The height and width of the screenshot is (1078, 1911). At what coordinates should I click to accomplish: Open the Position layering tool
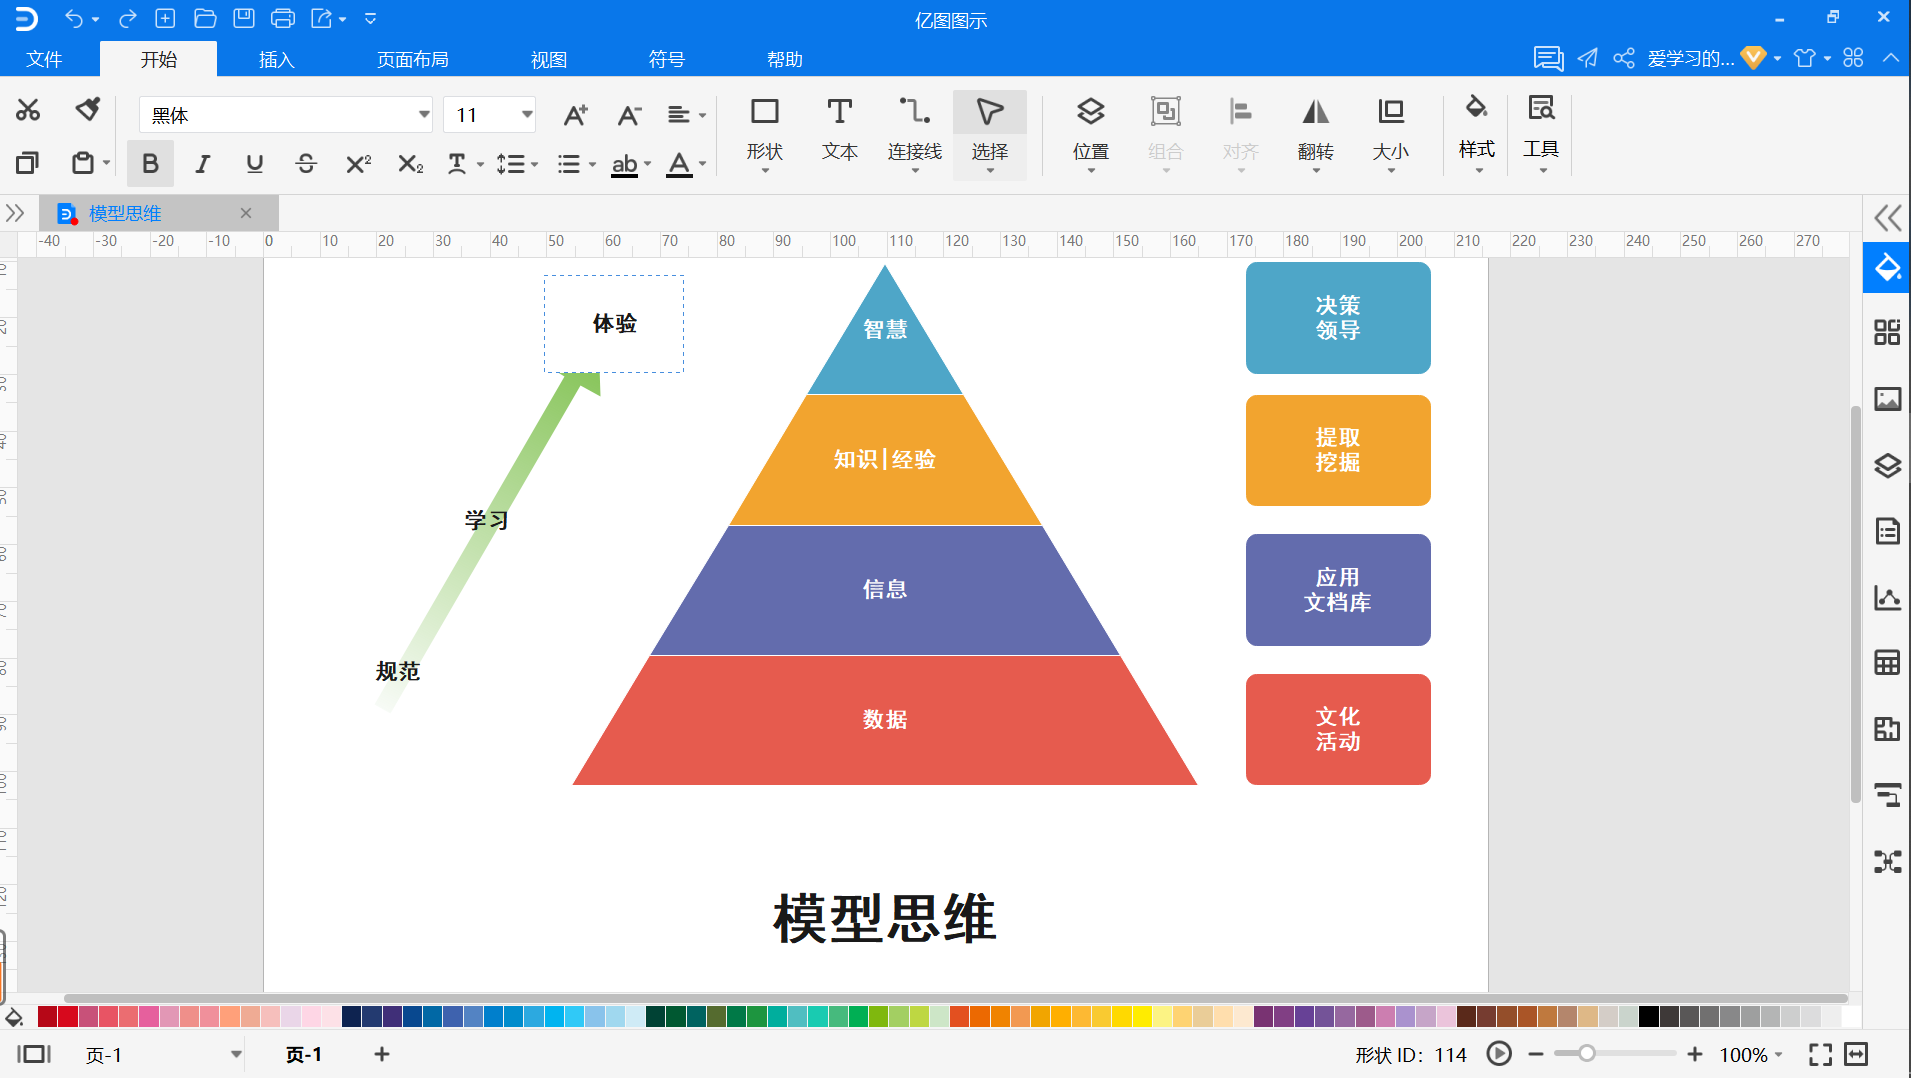(1090, 133)
